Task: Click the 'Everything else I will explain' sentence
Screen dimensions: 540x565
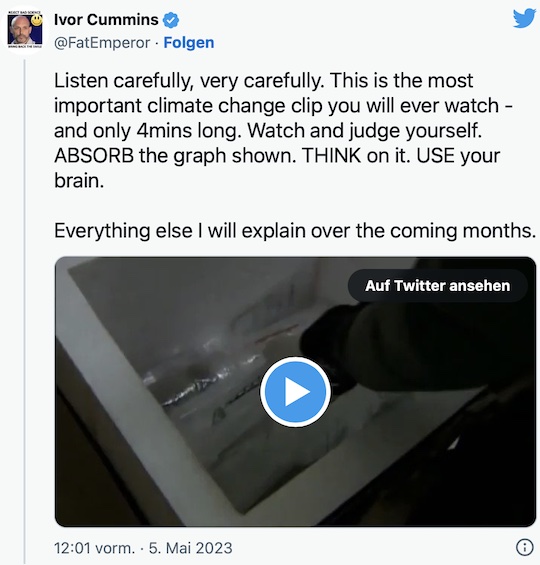Action: (x=295, y=231)
